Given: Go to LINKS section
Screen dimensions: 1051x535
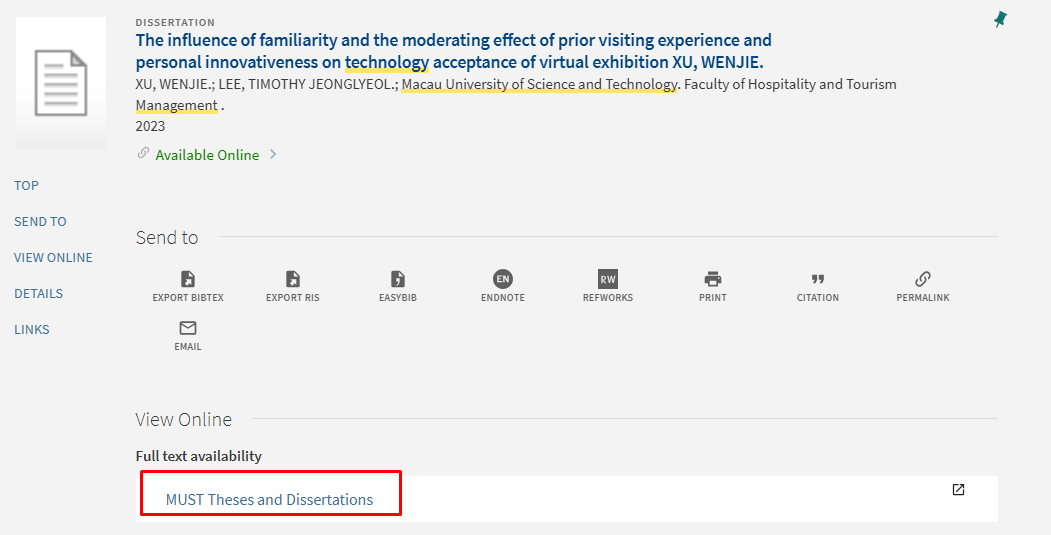Looking at the screenshot, I should (32, 329).
